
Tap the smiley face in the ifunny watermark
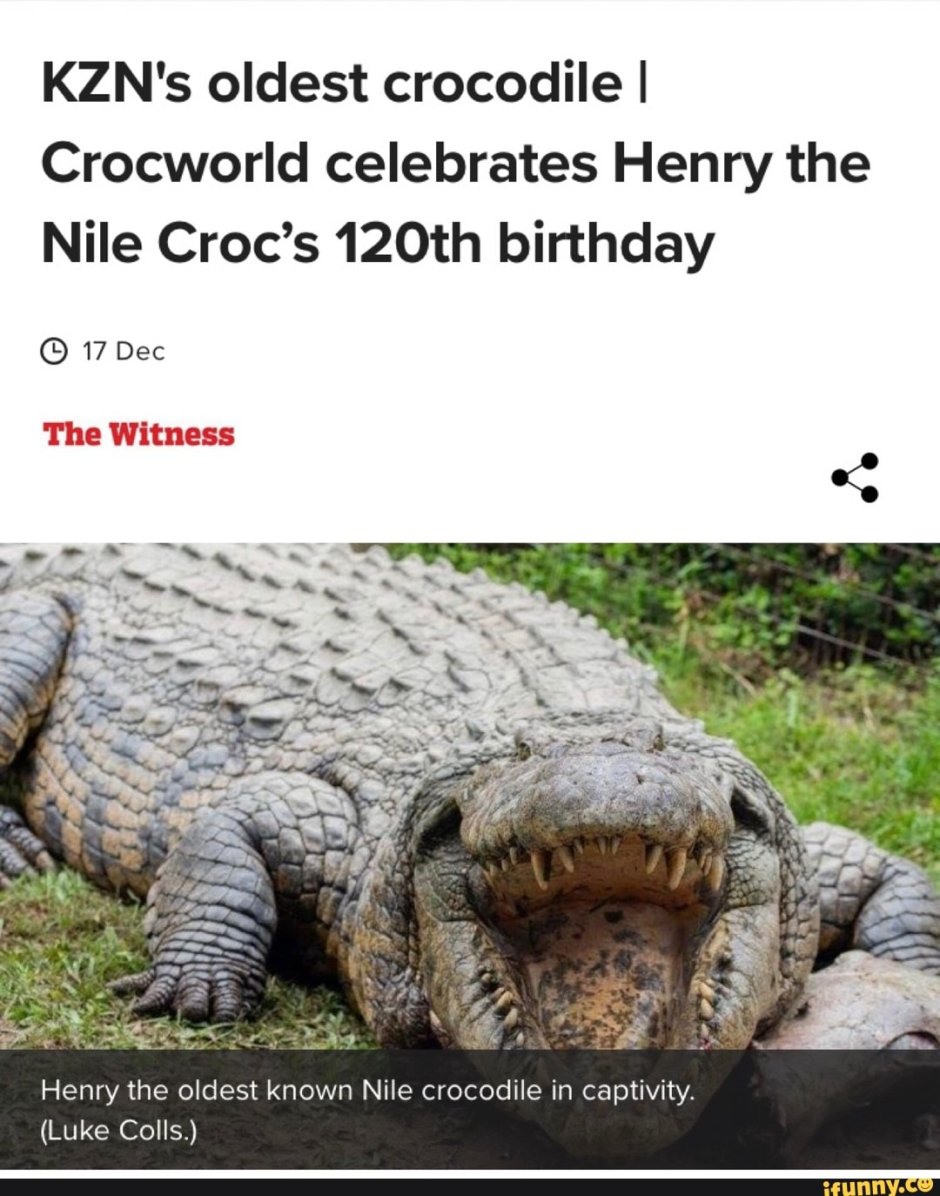[x=931, y=1185]
